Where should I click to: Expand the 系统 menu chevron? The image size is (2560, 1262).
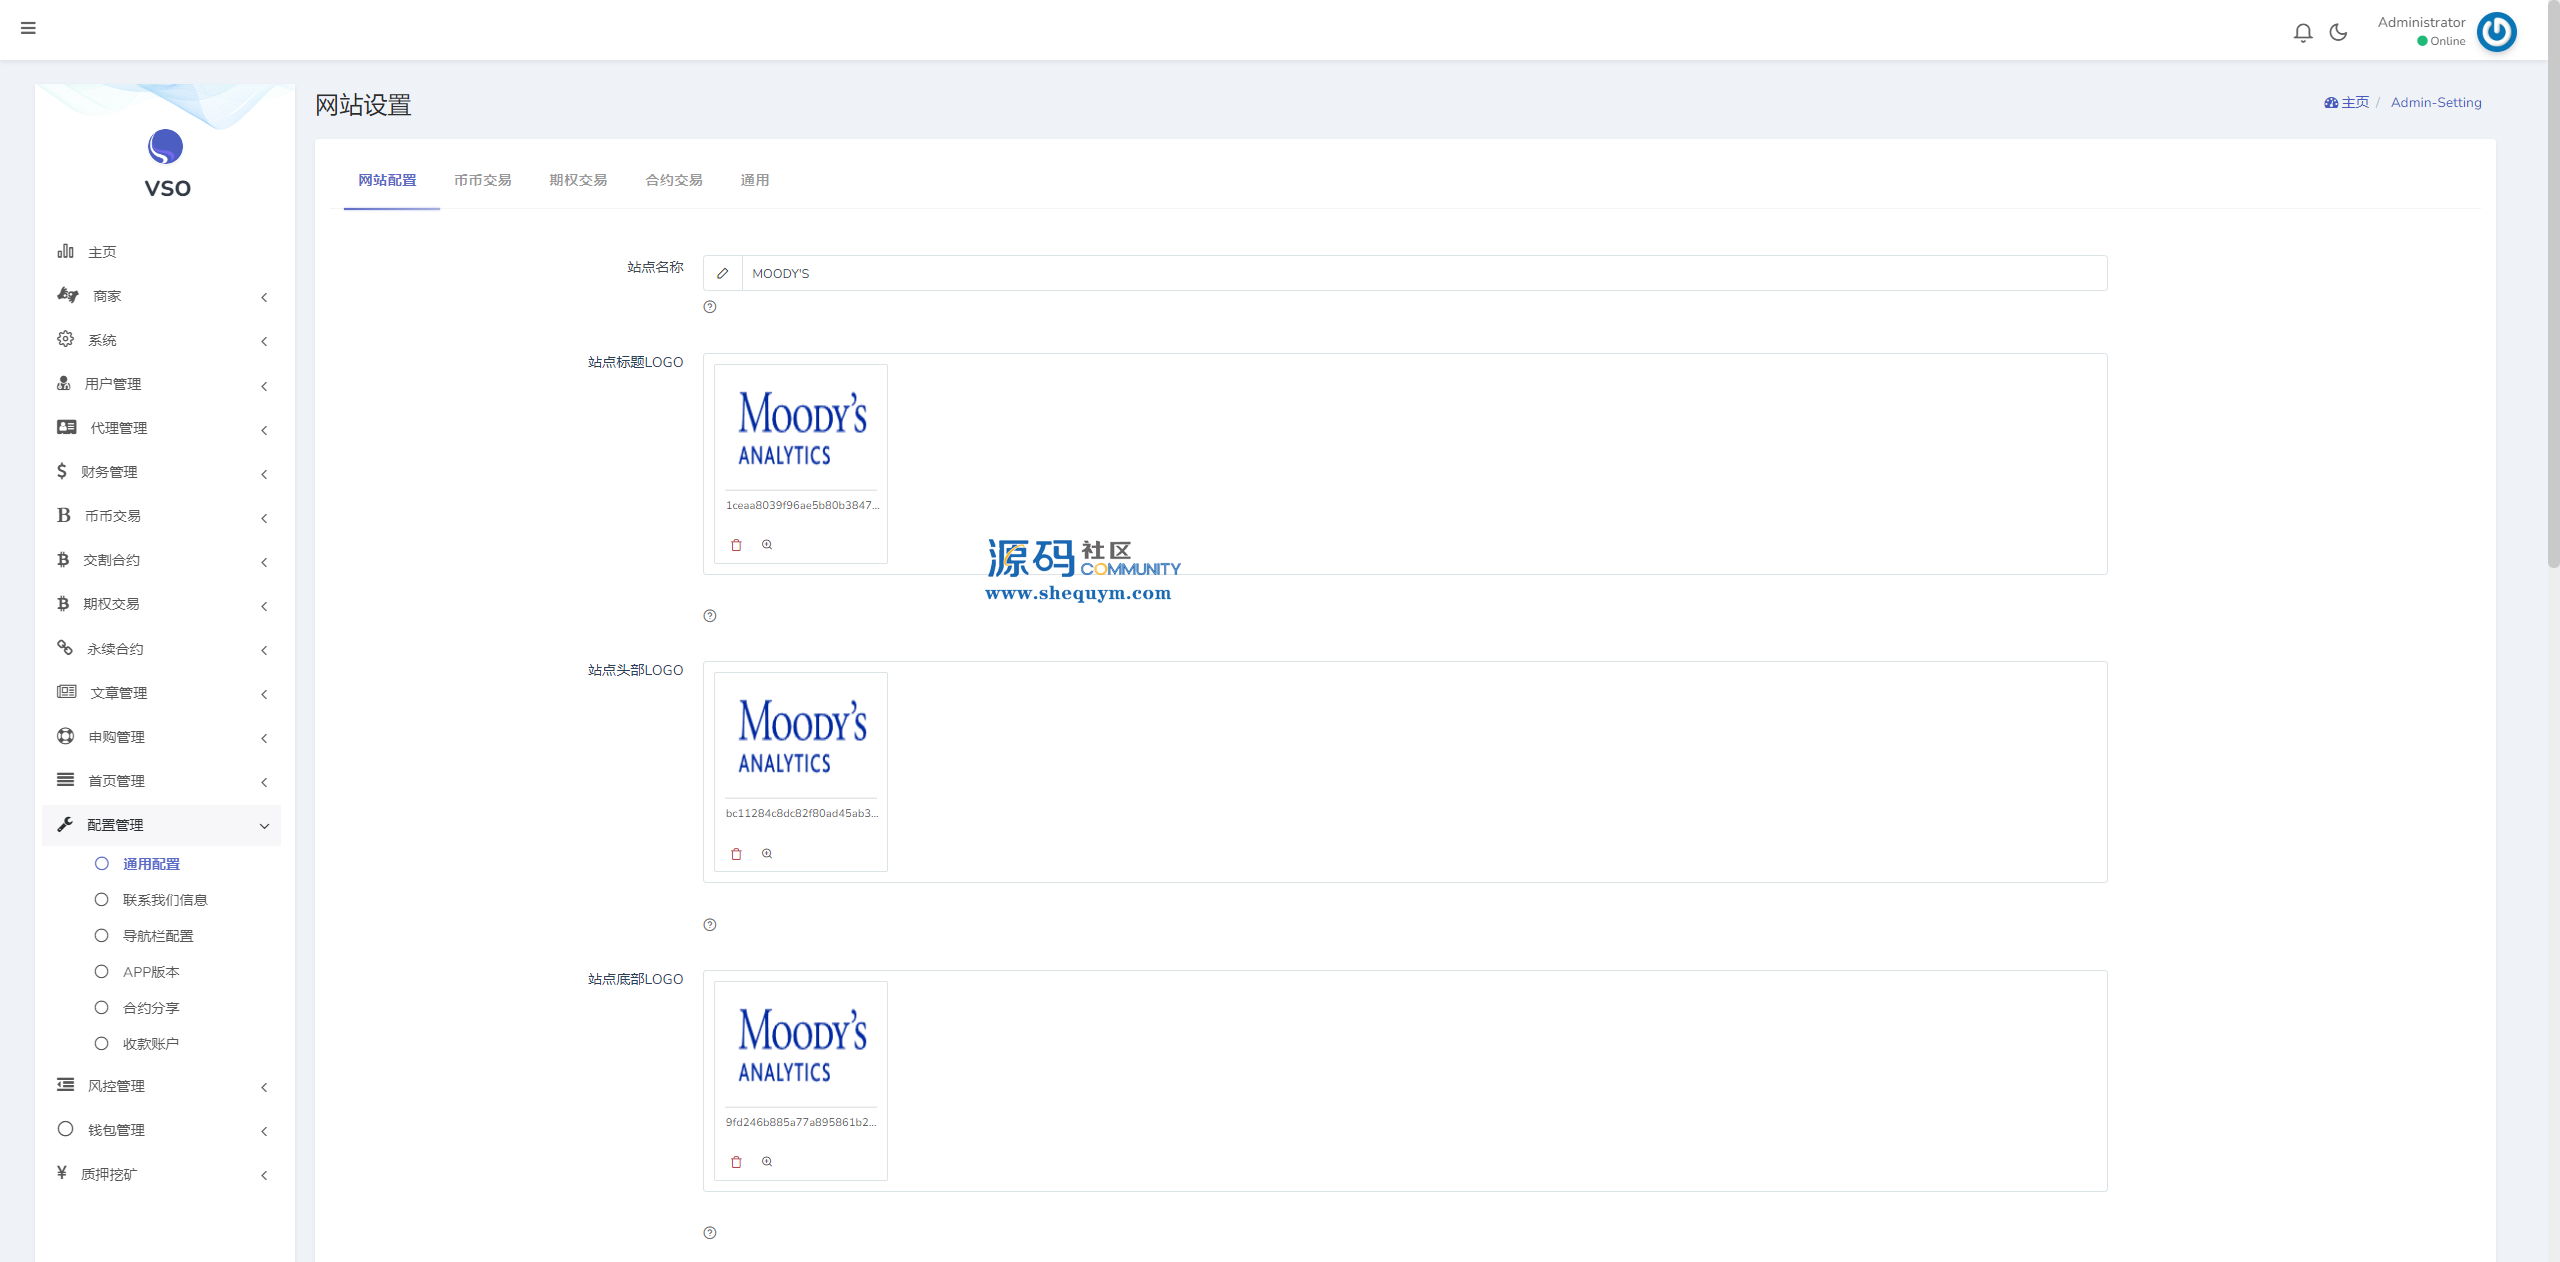264,341
